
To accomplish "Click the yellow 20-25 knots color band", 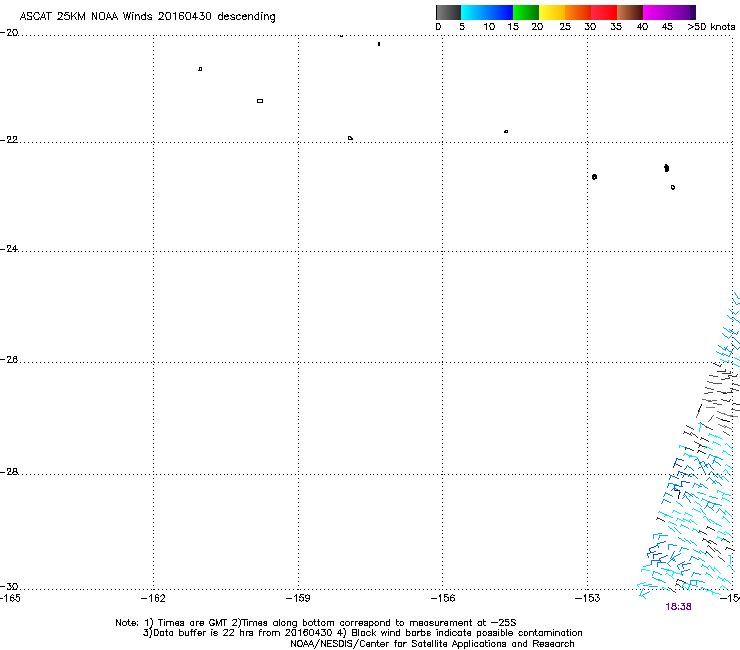I will pos(552,12).
